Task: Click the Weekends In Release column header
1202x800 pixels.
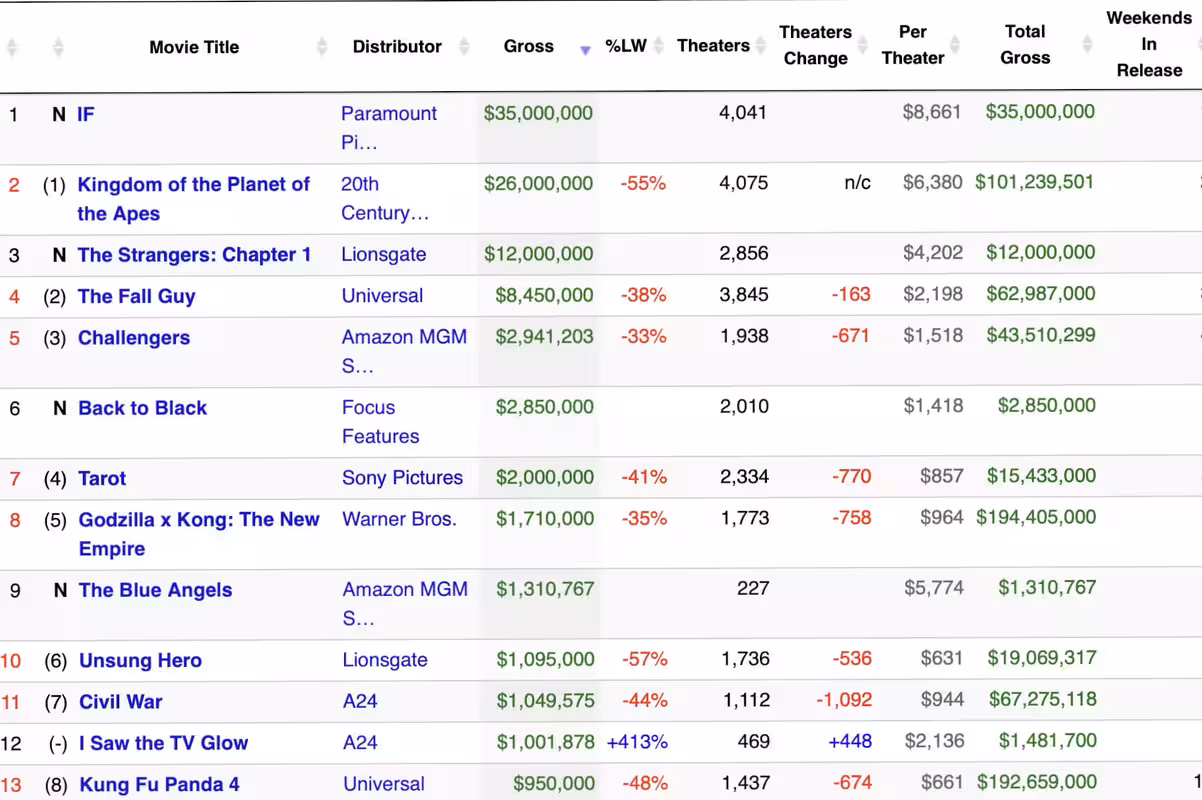Action: [1149, 44]
